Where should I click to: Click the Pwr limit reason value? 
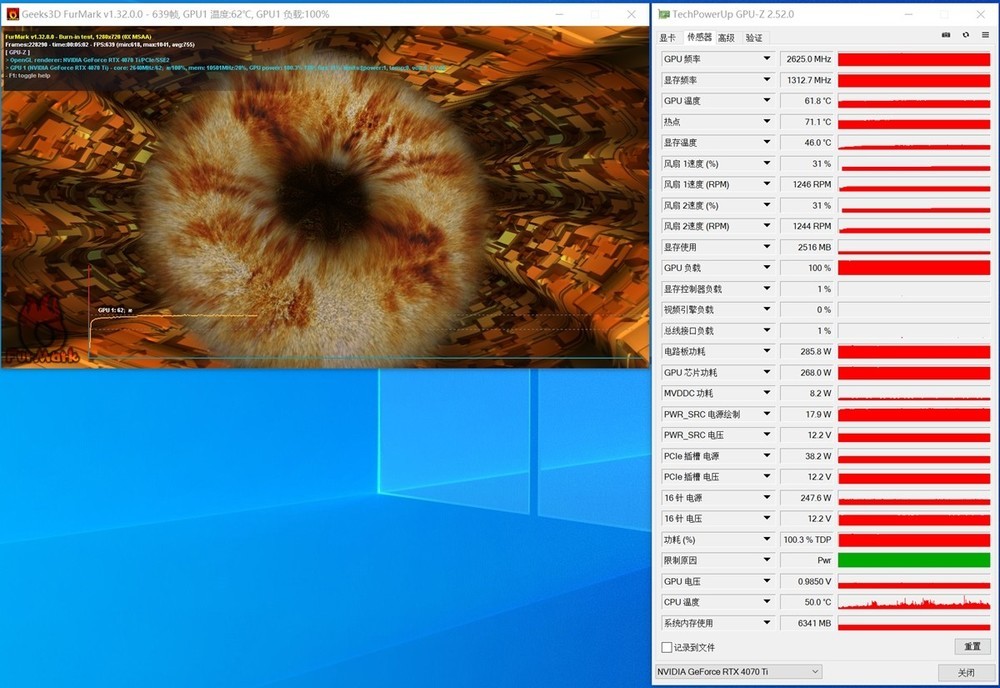(x=807, y=560)
